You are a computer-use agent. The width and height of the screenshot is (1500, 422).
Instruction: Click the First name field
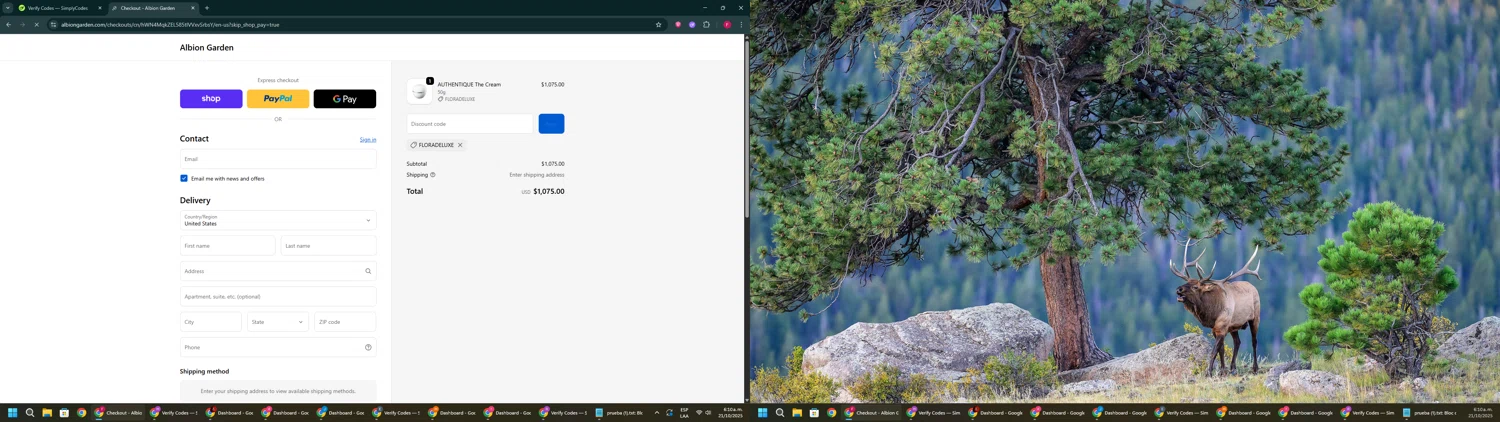click(x=228, y=246)
